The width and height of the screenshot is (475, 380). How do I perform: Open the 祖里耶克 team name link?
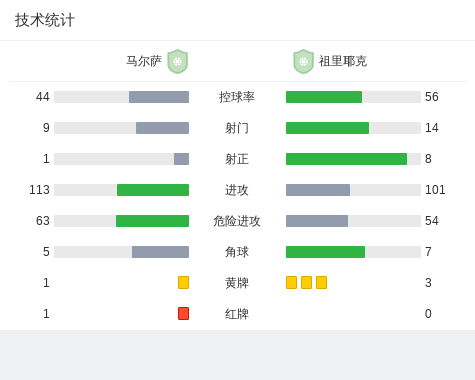click(x=343, y=61)
